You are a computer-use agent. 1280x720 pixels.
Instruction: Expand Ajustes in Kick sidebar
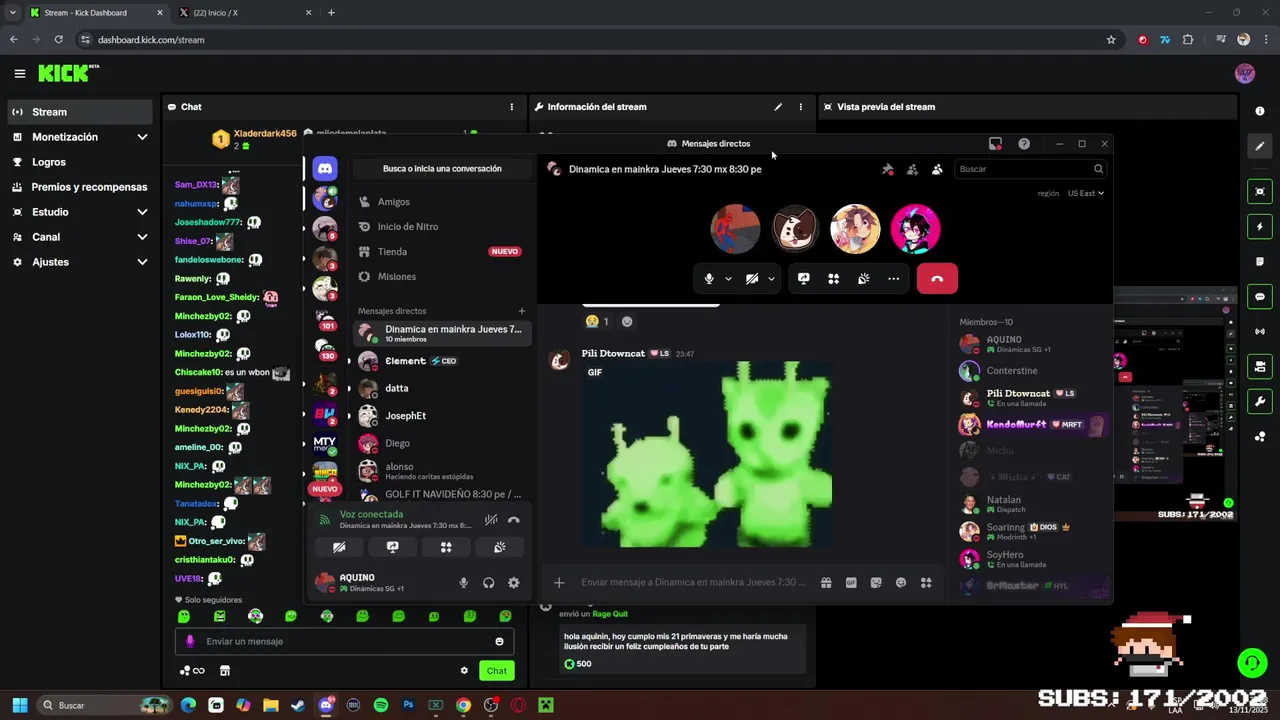pos(80,262)
